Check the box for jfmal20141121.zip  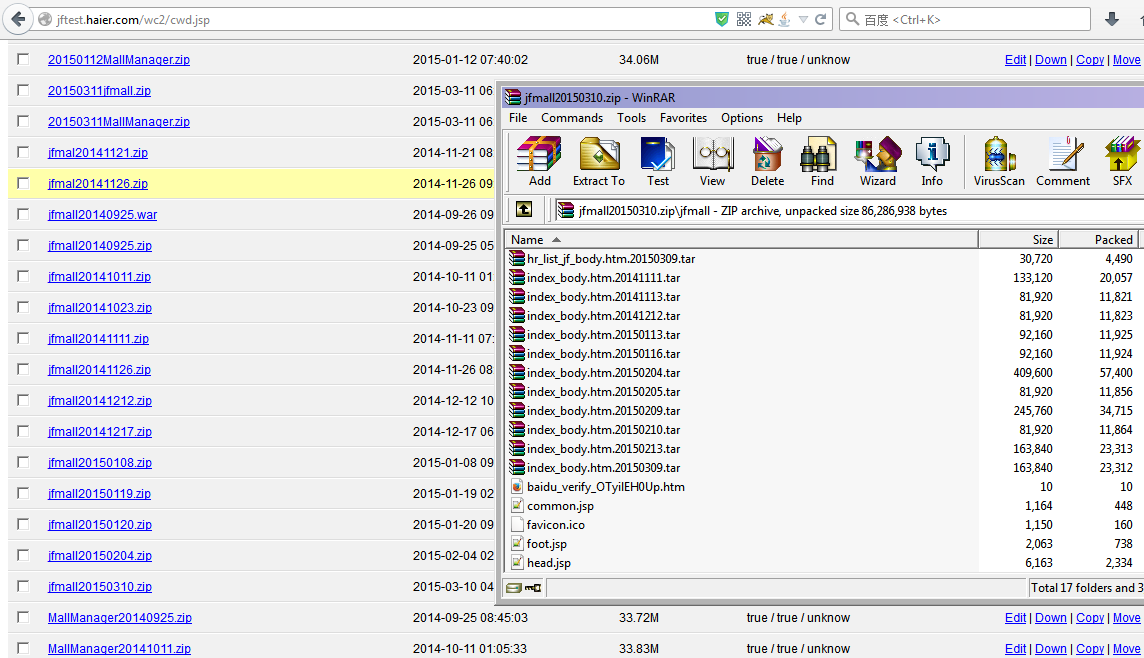(23, 152)
